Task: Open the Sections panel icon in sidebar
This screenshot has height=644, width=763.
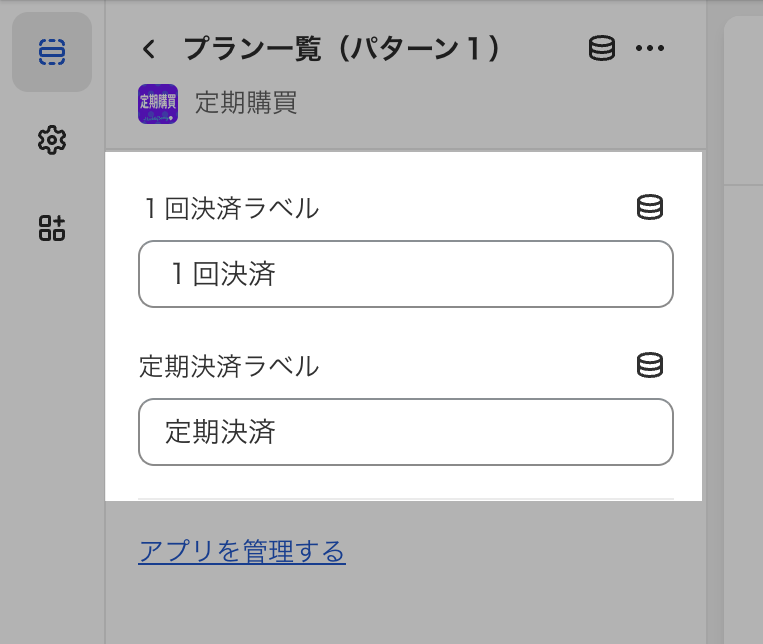Action: (x=52, y=52)
